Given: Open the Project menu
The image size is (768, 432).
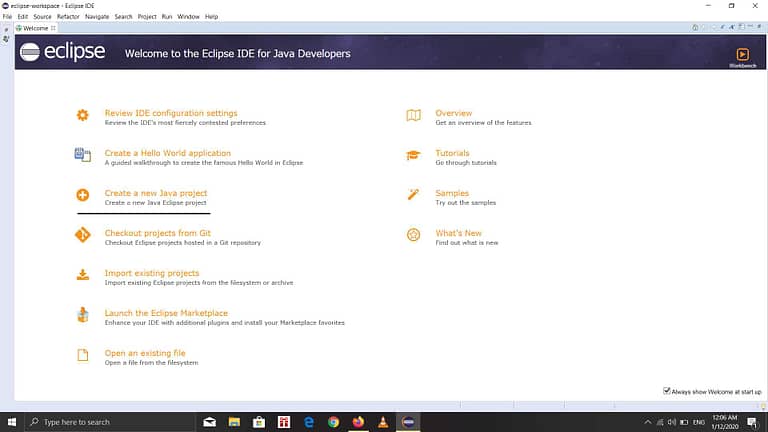Looking at the screenshot, I should 147,17.
